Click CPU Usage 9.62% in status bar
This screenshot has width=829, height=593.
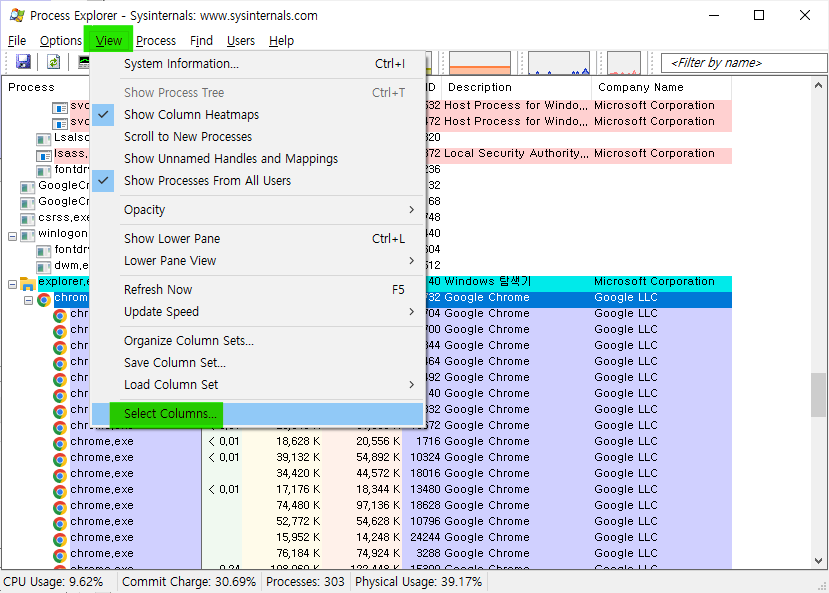click(x=53, y=582)
